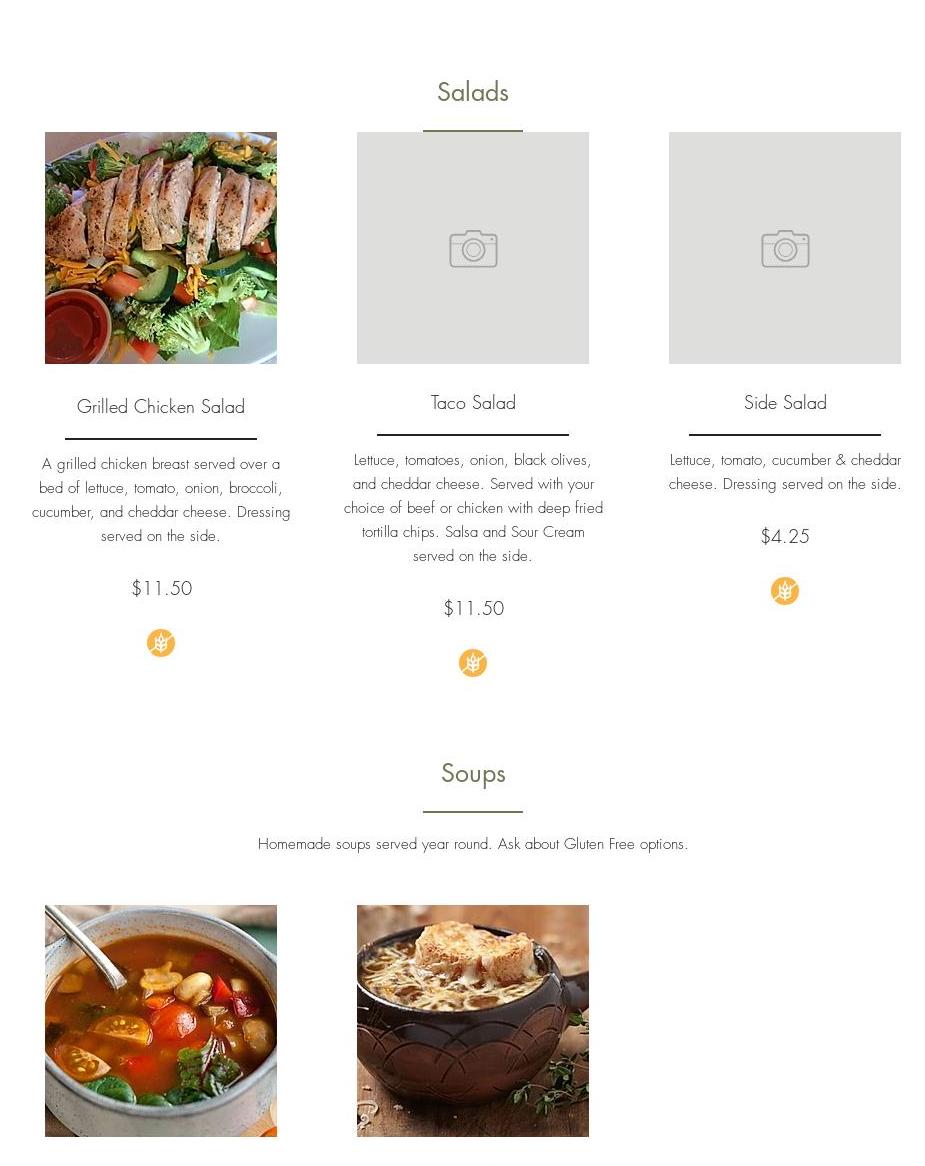The height and width of the screenshot is (1166, 925).
Task: Click the $4.25 Side Salad price
Action: [x=784, y=536]
